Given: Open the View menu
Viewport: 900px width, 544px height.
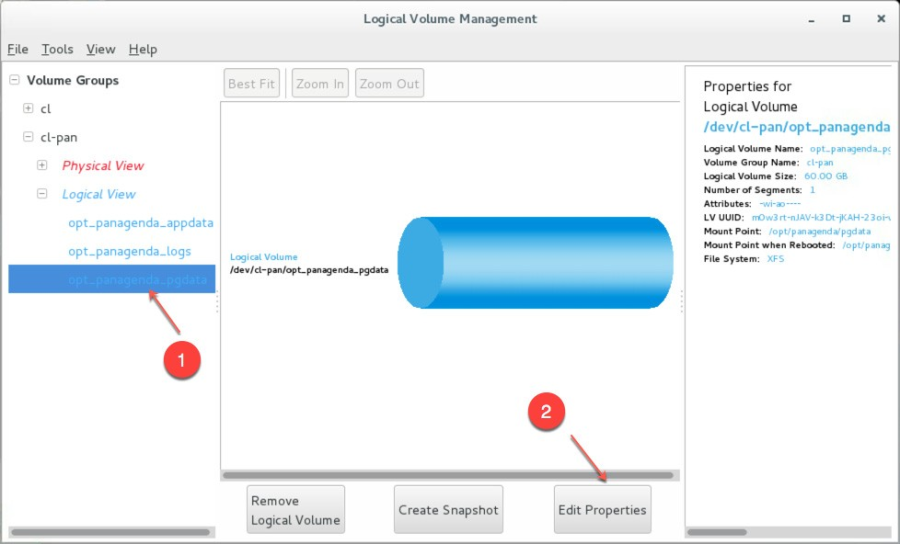Looking at the screenshot, I should coord(100,49).
